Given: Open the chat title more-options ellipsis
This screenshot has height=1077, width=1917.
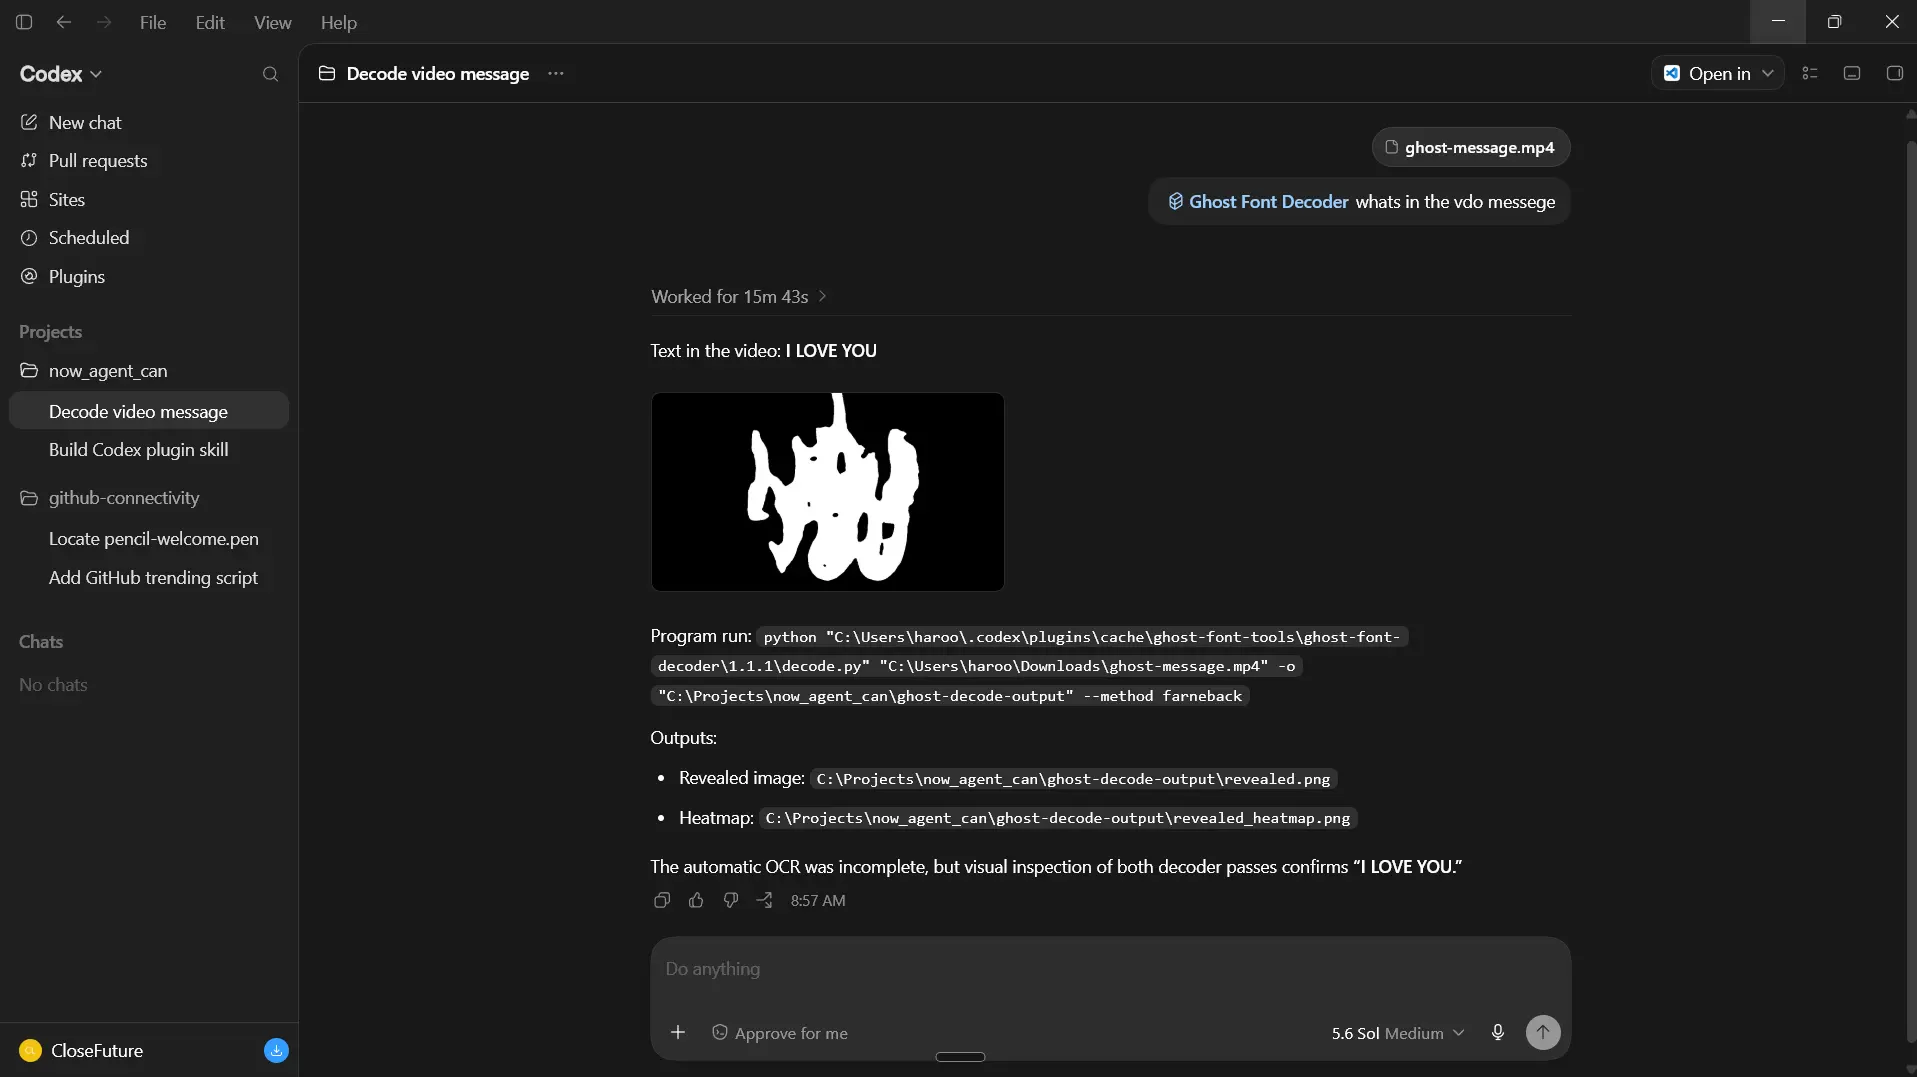Looking at the screenshot, I should pyautogui.click(x=556, y=73).
